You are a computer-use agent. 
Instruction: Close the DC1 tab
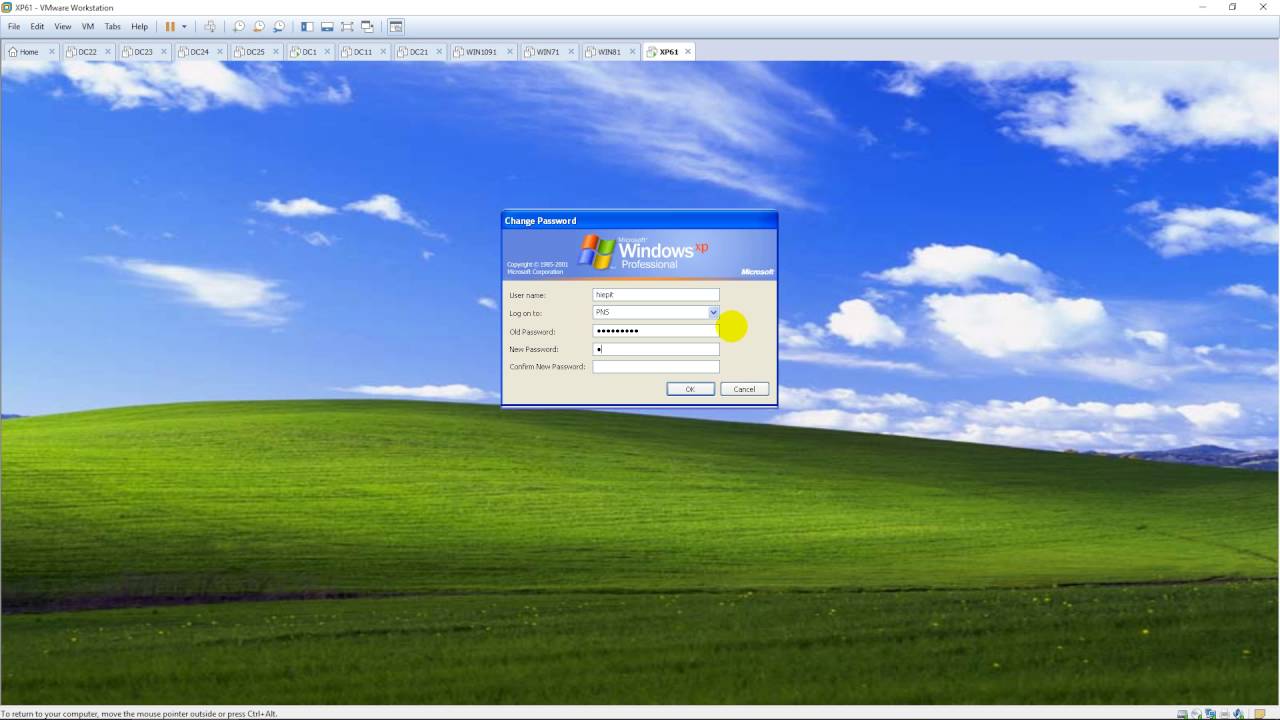tap(327, 52)
